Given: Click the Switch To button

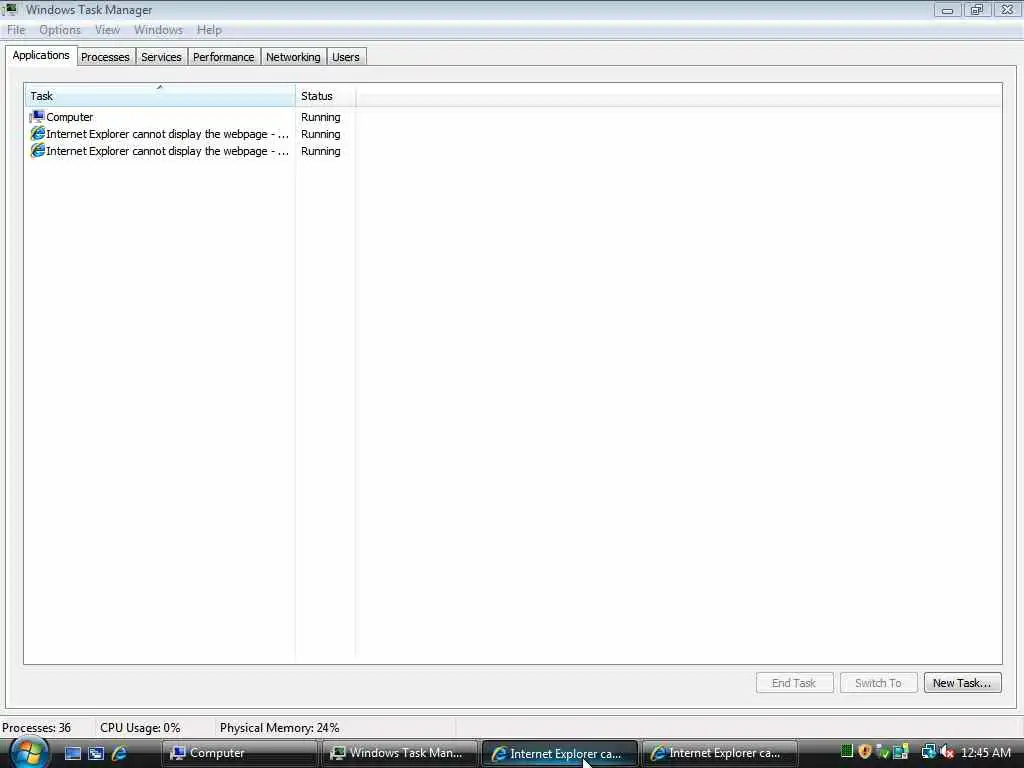Looking at the screenshot, I should [878, 683].
